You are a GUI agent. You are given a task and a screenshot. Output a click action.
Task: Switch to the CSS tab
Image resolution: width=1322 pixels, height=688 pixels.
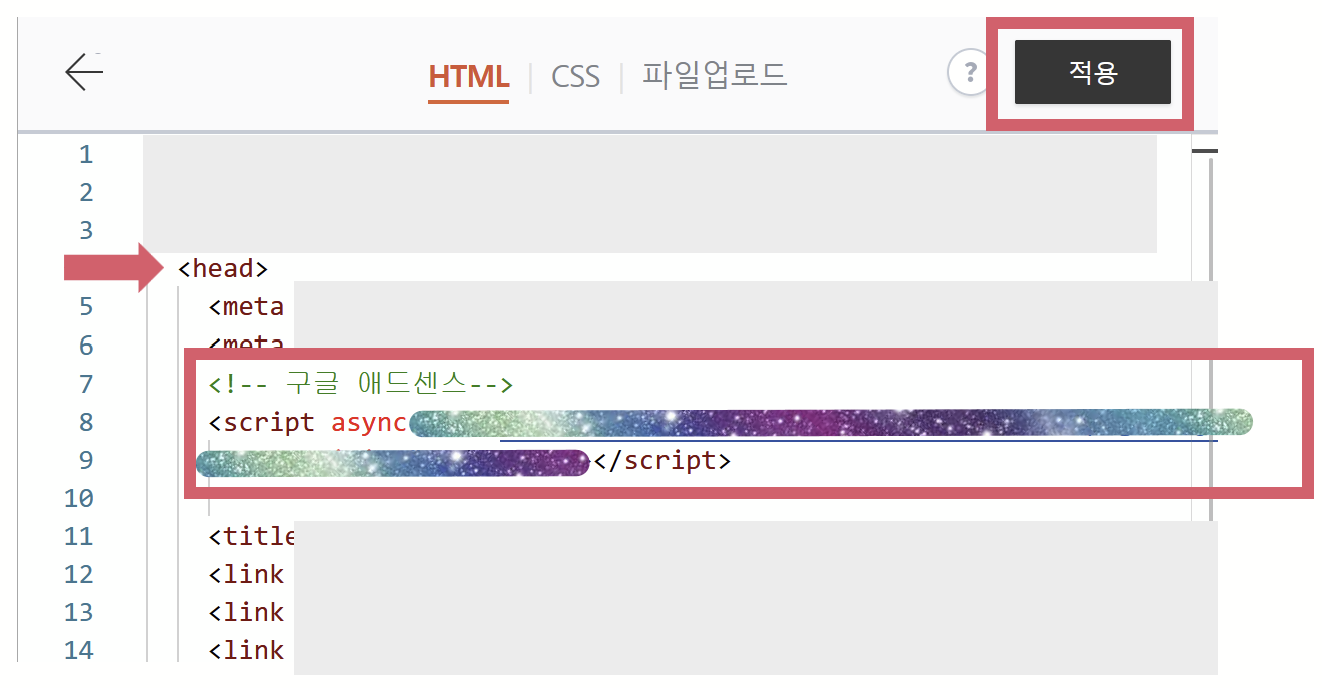point(575,76)
